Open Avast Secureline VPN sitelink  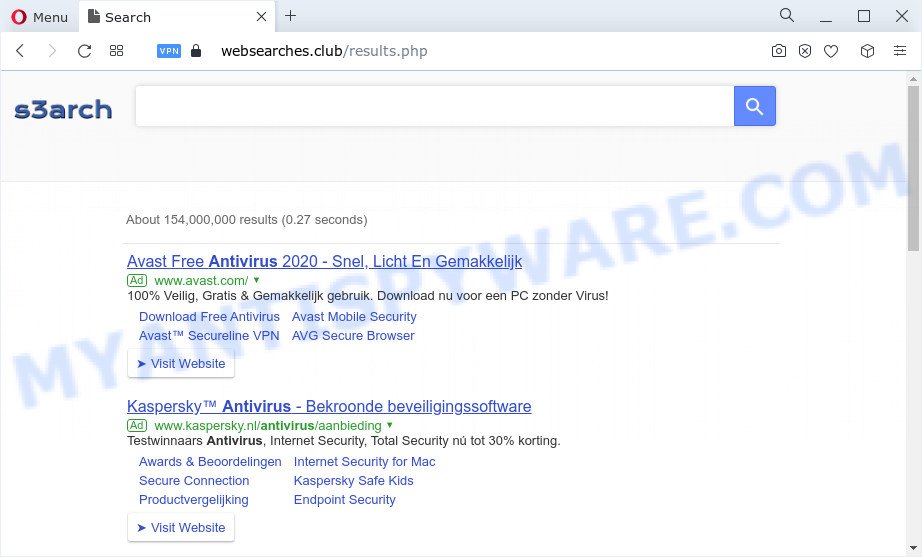click(x=209, y=335)
